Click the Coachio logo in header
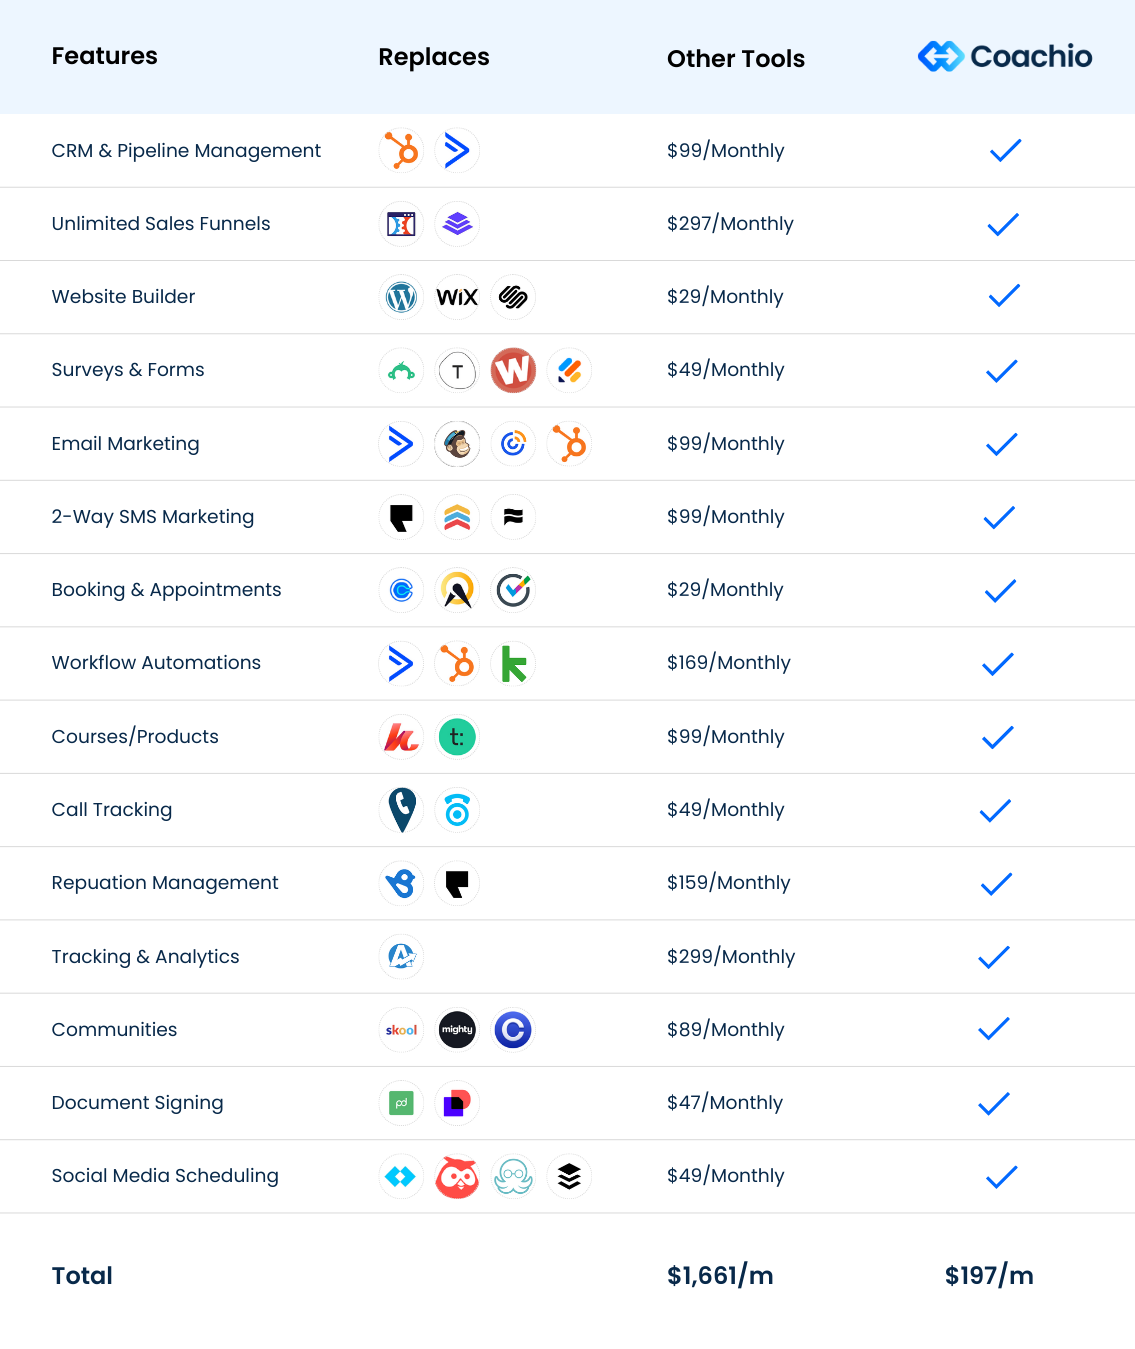 [1005, 56]
